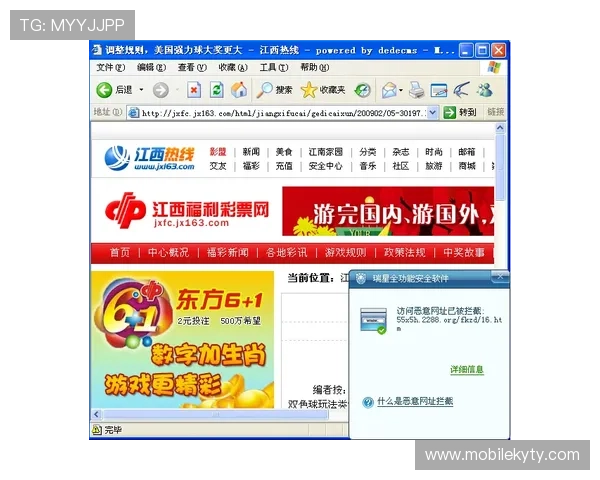The height and width of the screenshot is (480, 600).
Task: Open Favorites (收藏夹) star
Action: 323,90
